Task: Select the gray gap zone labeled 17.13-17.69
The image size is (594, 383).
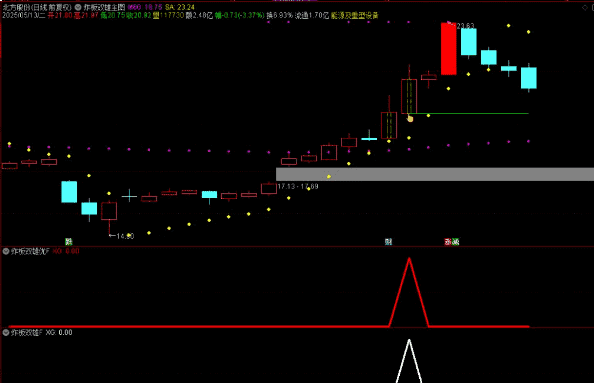Action: pos(435,174)
